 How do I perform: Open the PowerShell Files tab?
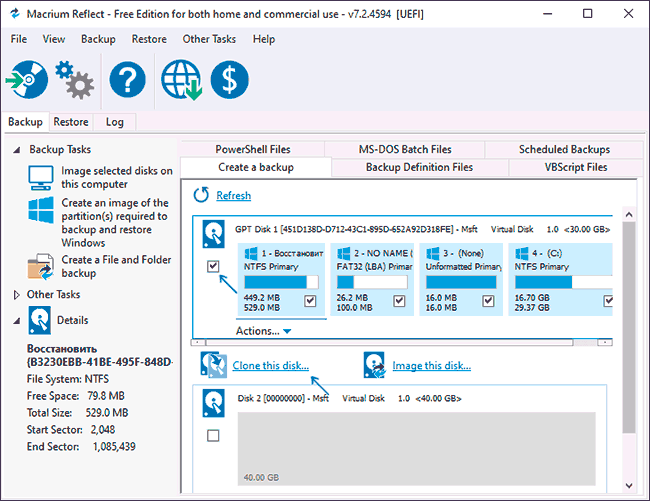pos(252,150)
